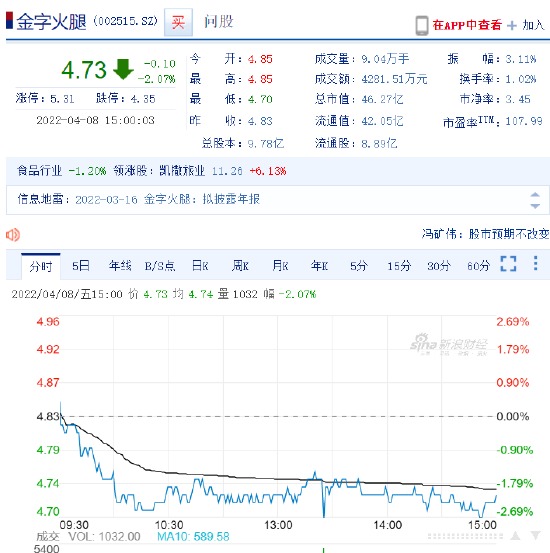Click the down triangle below the chart
The width and height of the screenshot is (550, 553).
[536, 536]
